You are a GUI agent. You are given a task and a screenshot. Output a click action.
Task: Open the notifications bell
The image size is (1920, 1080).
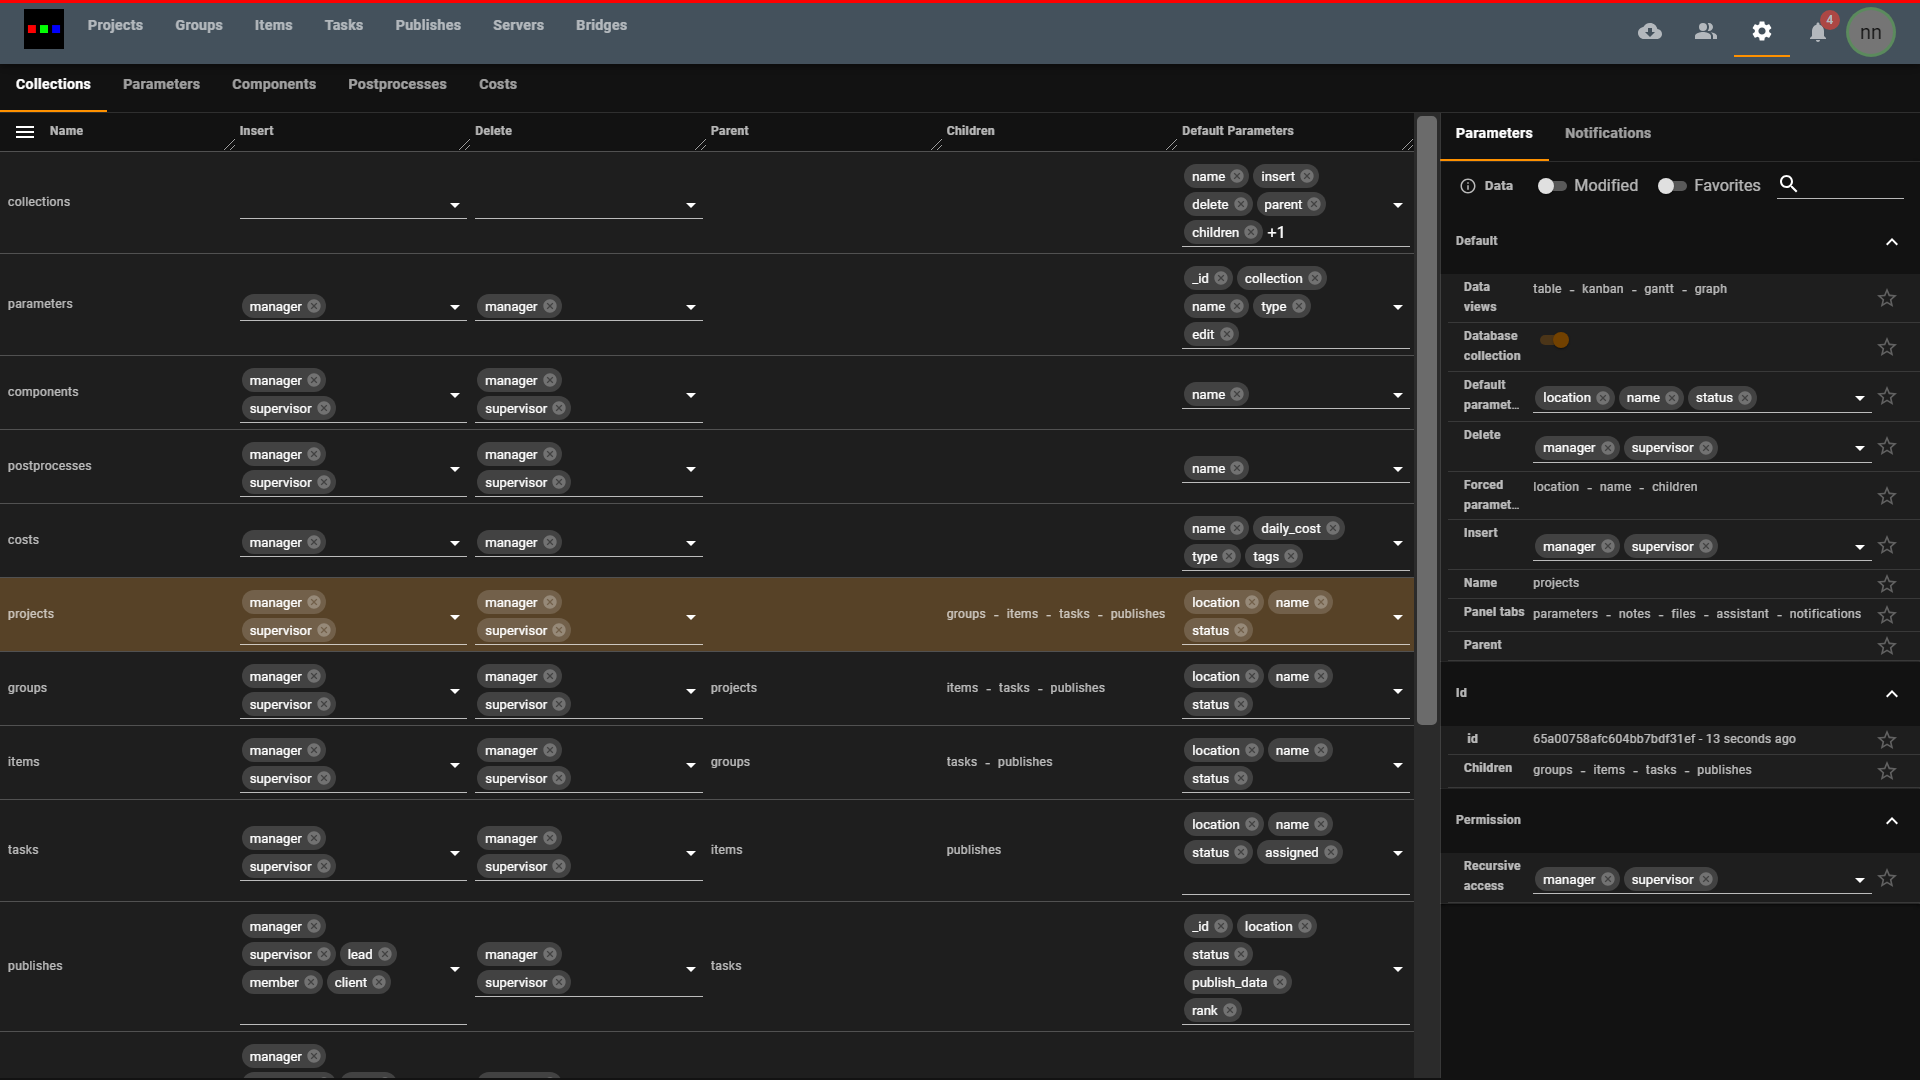(1818, 33)
